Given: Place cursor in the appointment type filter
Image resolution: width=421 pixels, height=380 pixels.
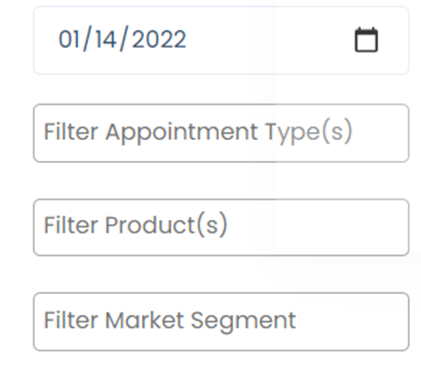Looking at the screenshot, I should point(221,133).
